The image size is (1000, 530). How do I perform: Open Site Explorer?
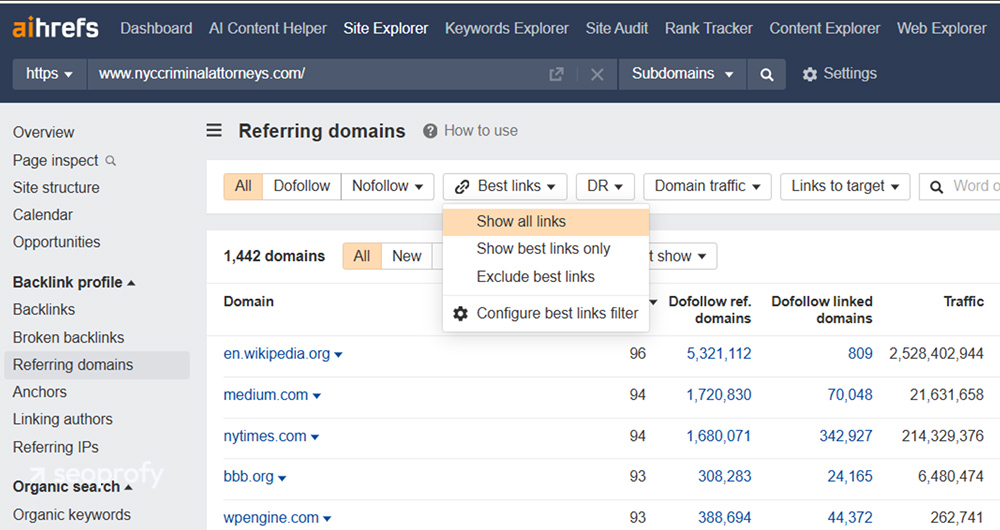(386, 28)
